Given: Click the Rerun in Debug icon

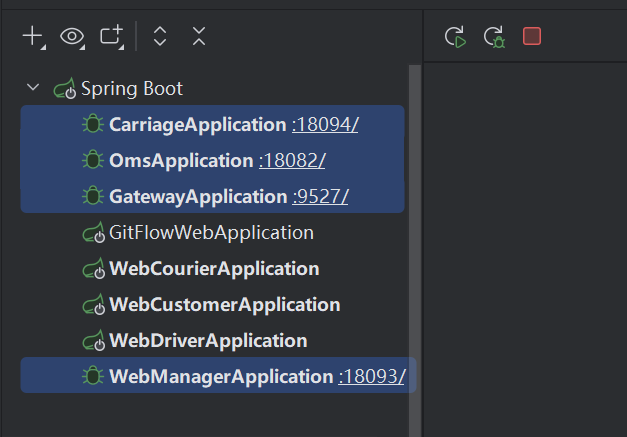Looking at the screenshot, I should 494,37.
